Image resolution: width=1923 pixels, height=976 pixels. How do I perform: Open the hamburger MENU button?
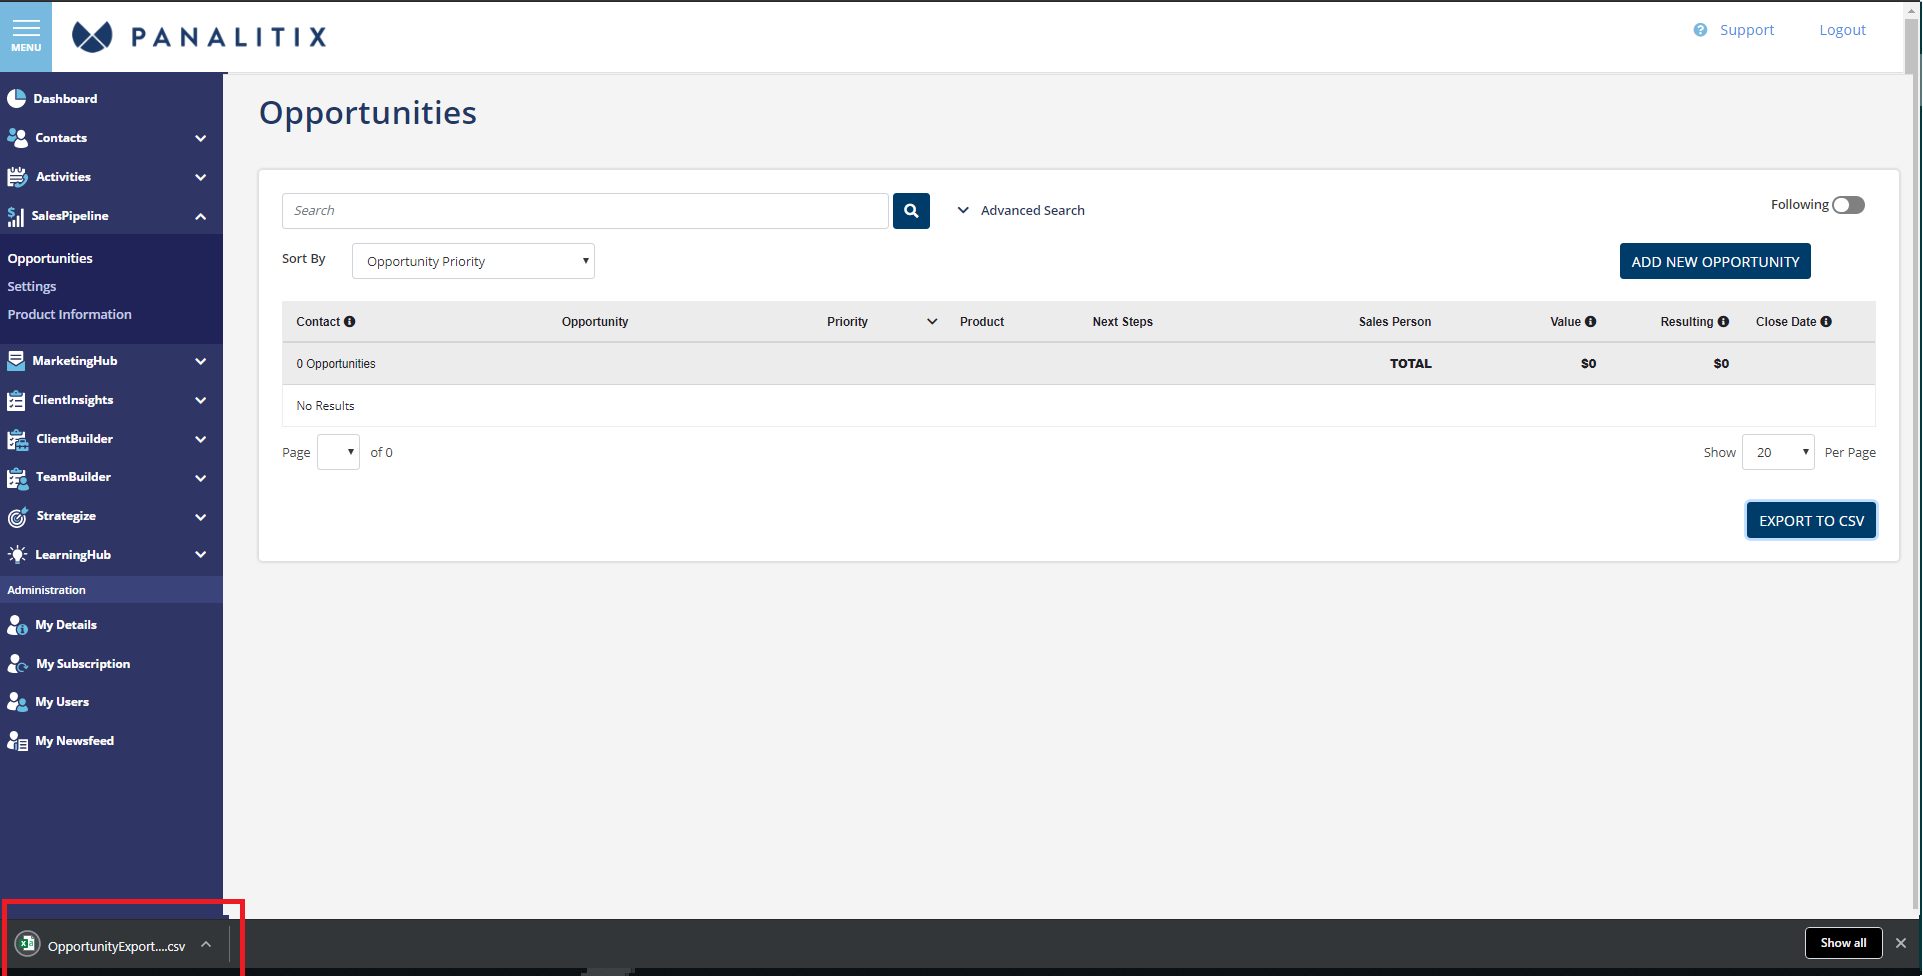point(26,36)
